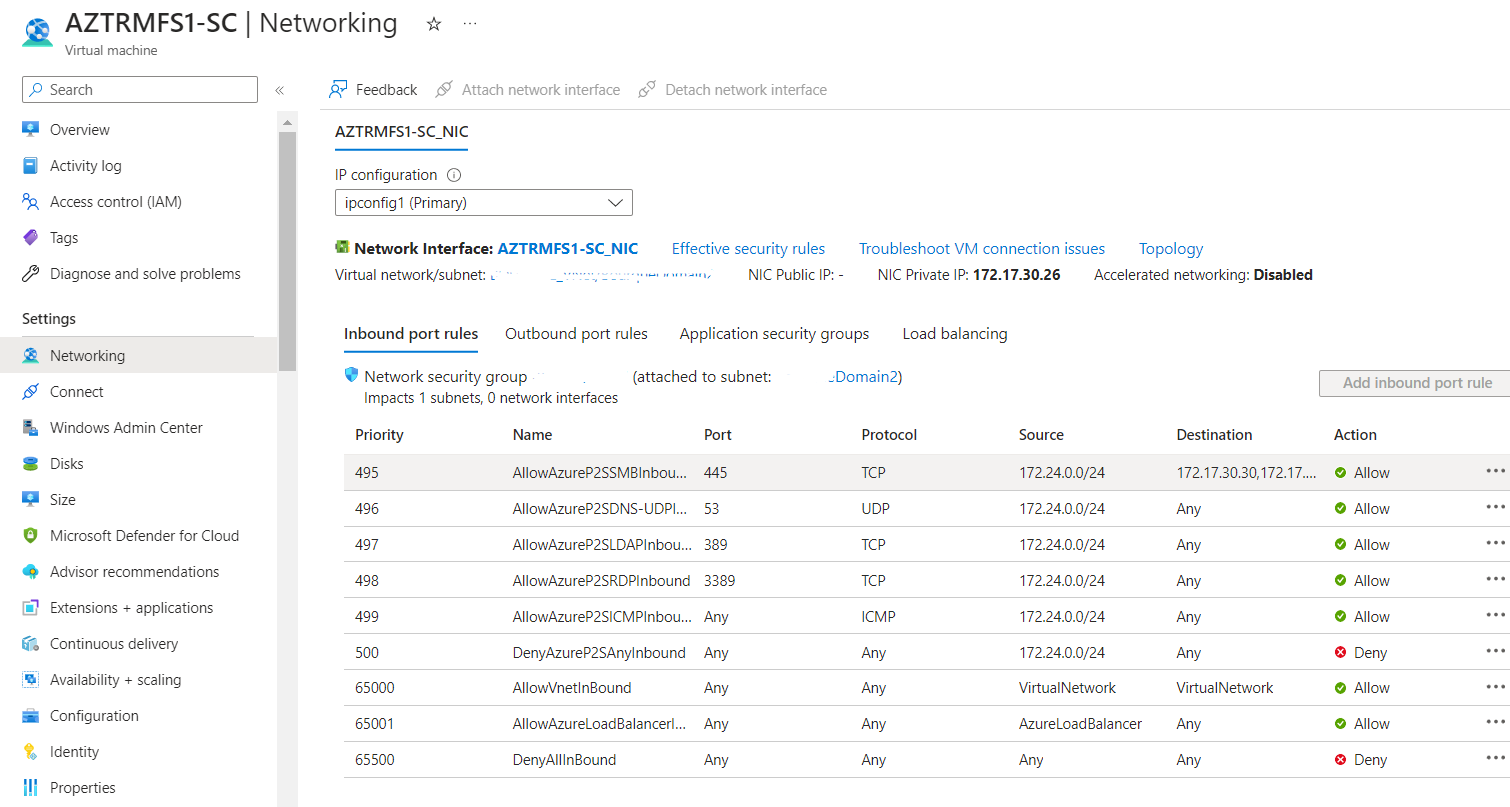Click the ICMP protocol cell
Image resolution: width=1510 pixels, height=807 pixels.
(878, 617)
